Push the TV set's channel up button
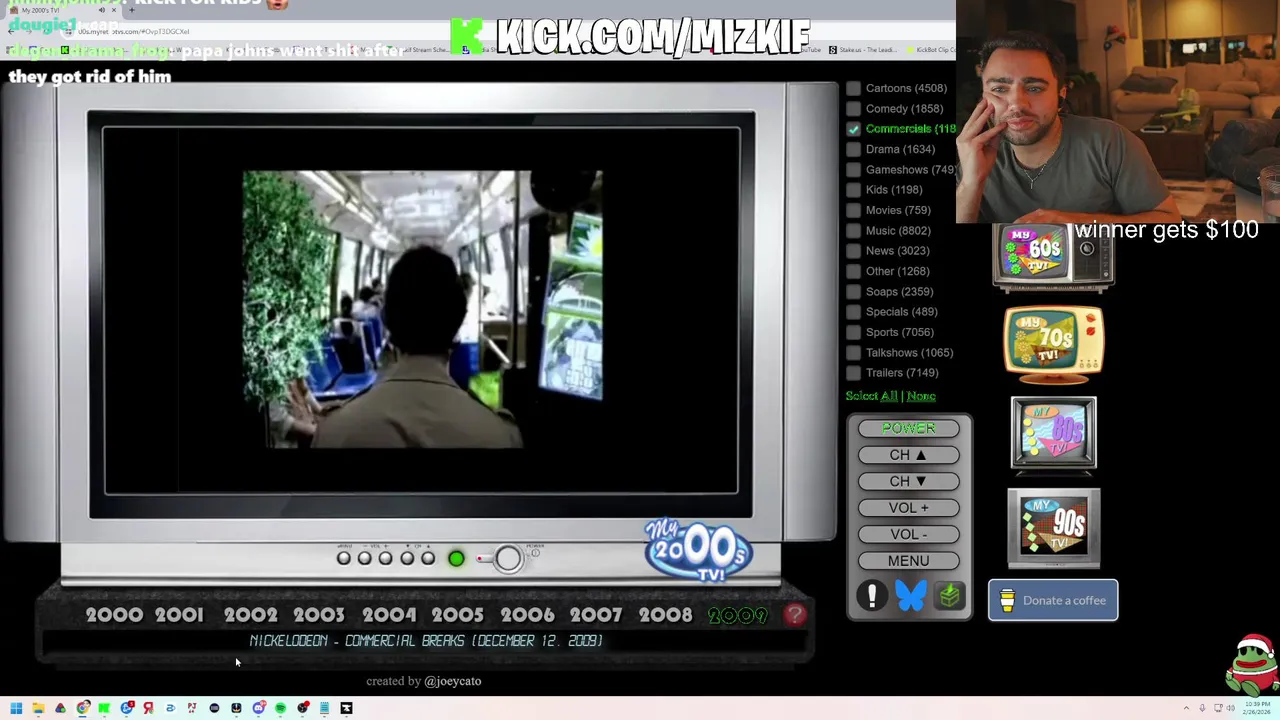The height and width of the screenshot is (720, 1280). click(428, 558)
